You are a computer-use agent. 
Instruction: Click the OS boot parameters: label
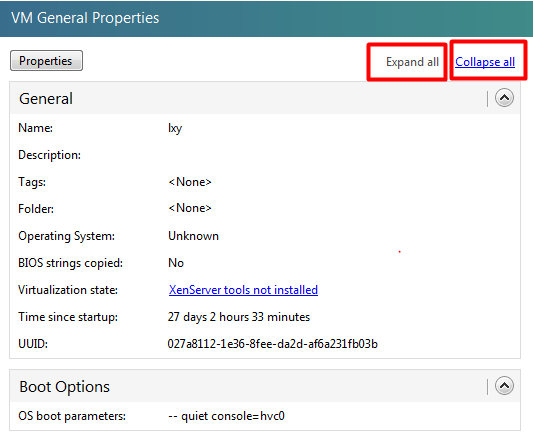pos(72,416)
